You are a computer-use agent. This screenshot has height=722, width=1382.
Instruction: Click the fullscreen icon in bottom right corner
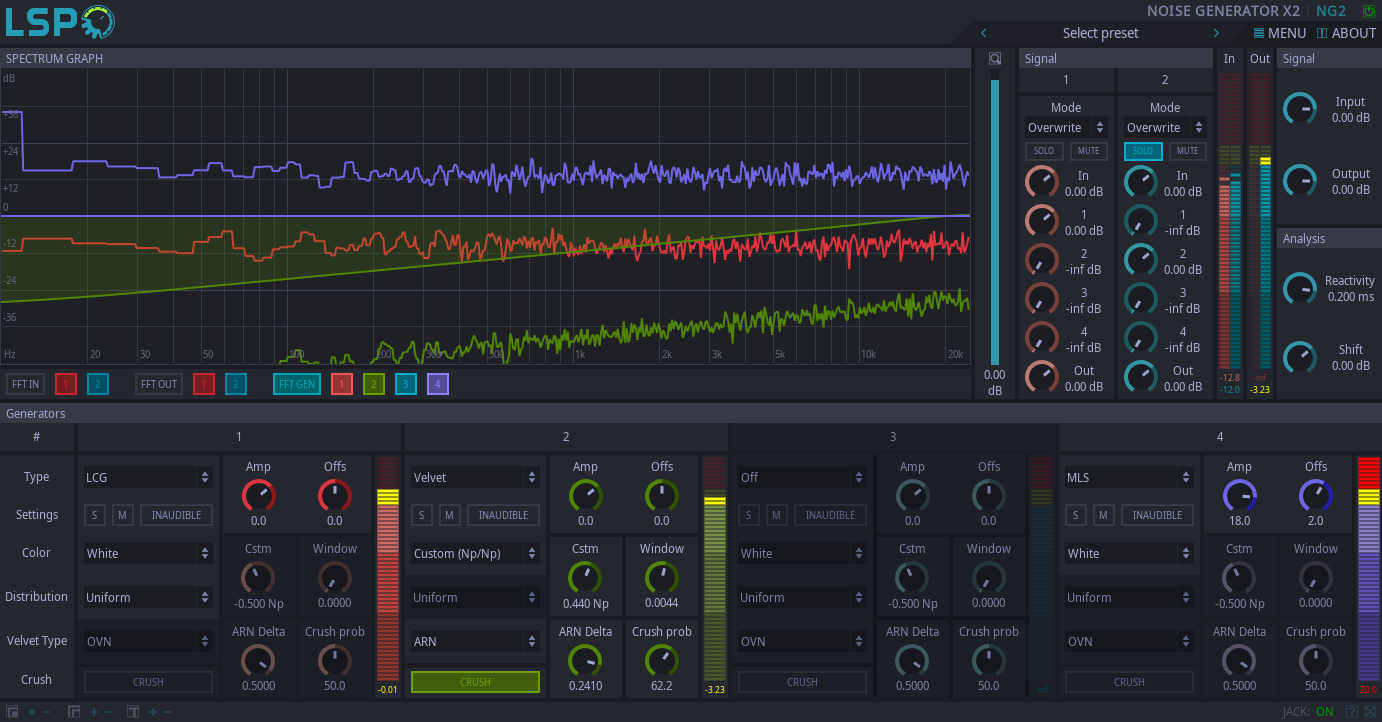[x=1370, y=712]
